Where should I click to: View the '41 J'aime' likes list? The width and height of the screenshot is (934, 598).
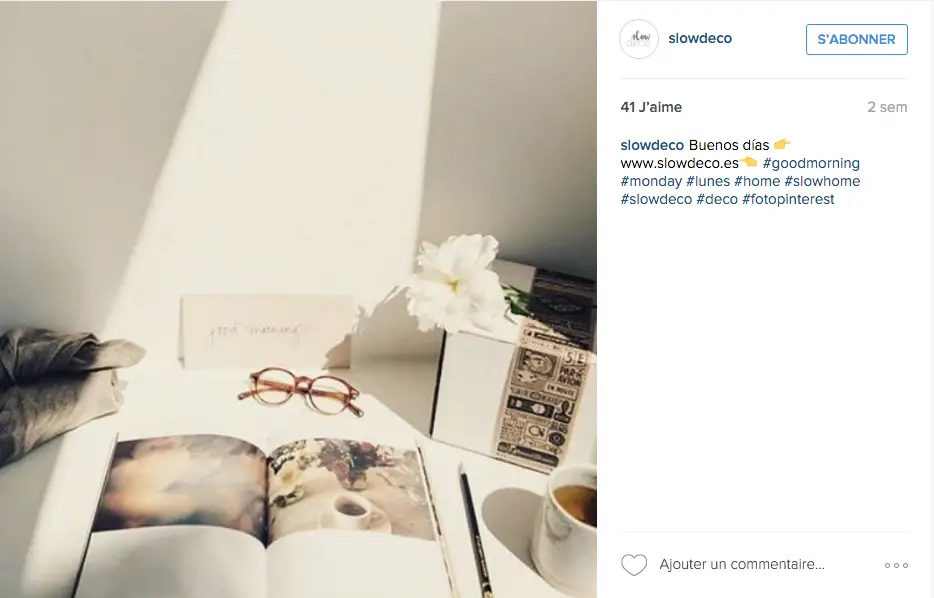(651, 107)
